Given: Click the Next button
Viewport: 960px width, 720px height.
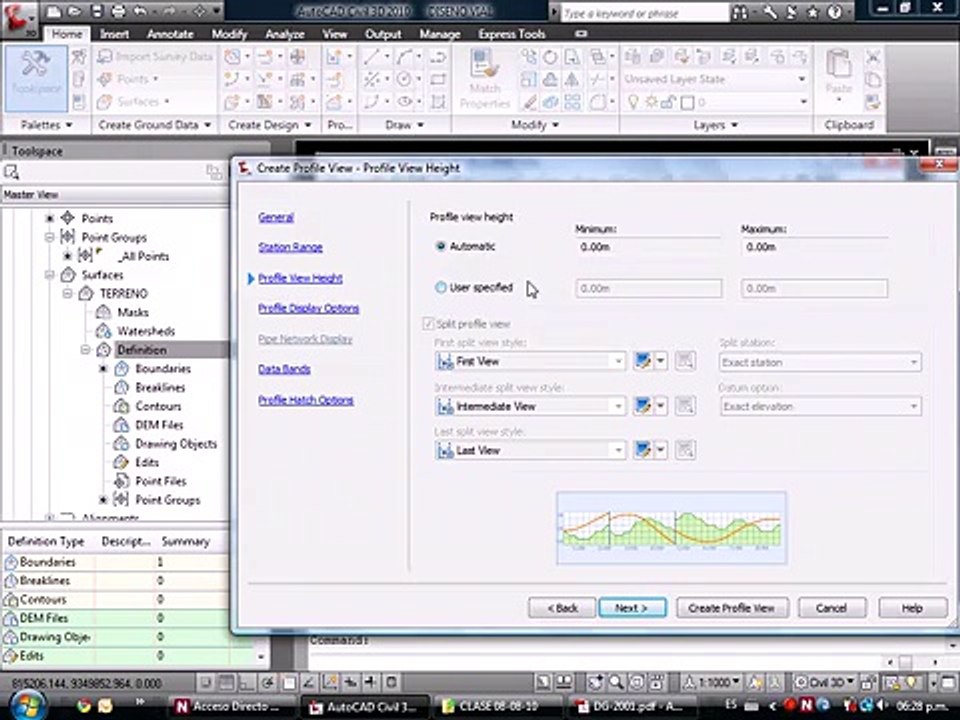Looking at the screenshot, I should pyautogui.click(x=632, y=608).
